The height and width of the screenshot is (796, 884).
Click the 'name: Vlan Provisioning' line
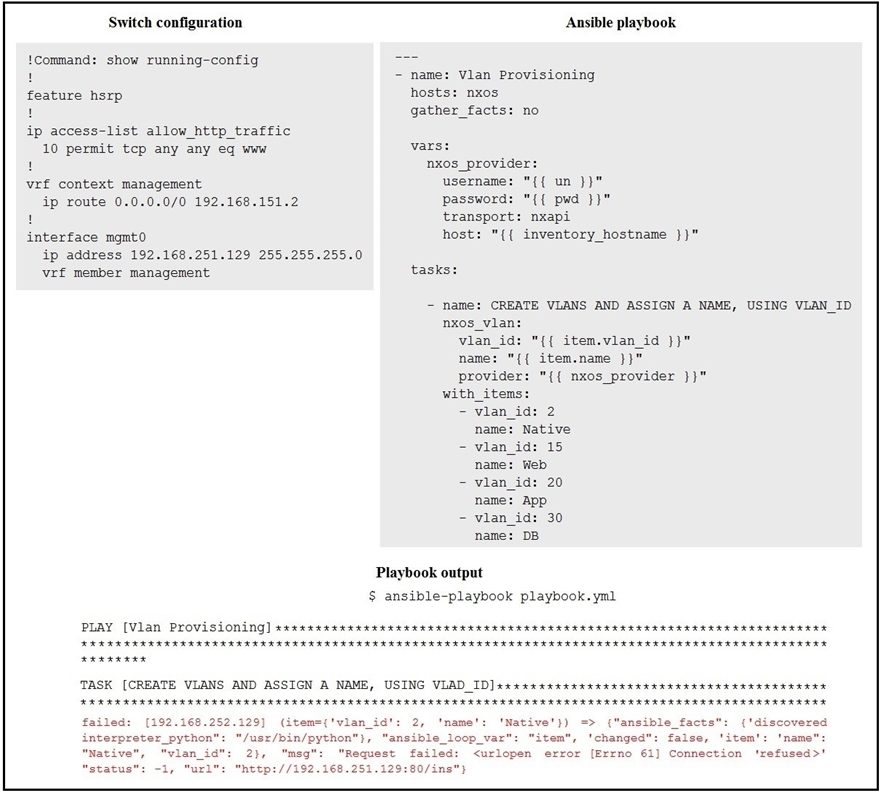point(495,75)
